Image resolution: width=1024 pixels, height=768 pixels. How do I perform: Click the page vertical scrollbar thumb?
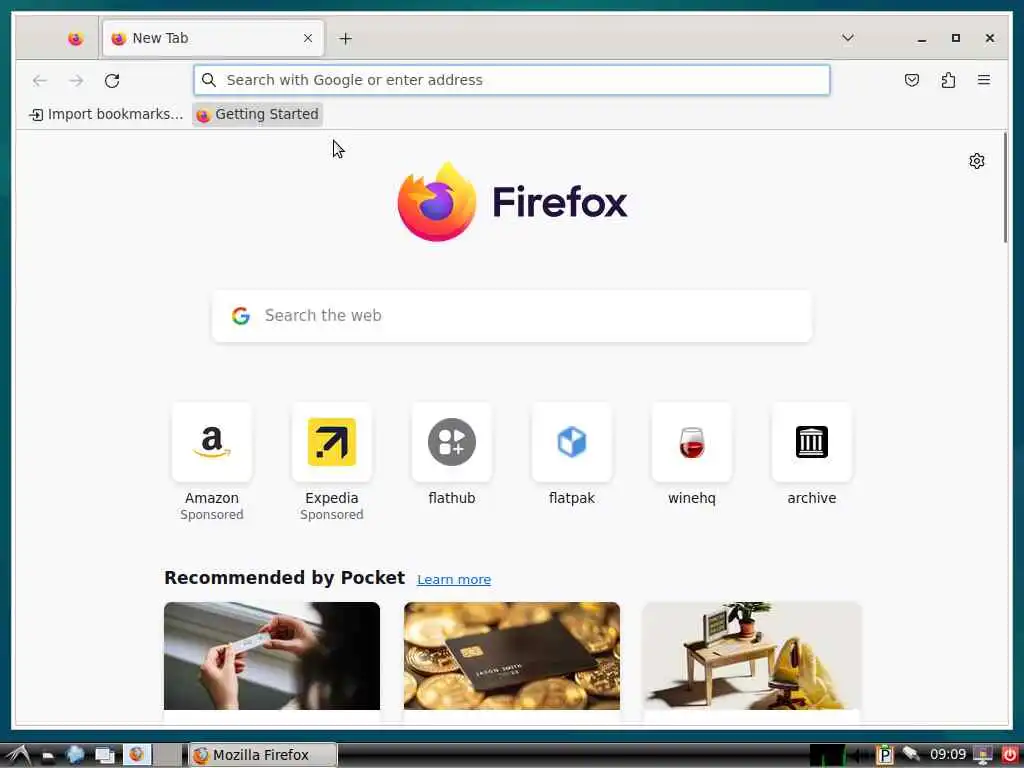(1005, 187)
